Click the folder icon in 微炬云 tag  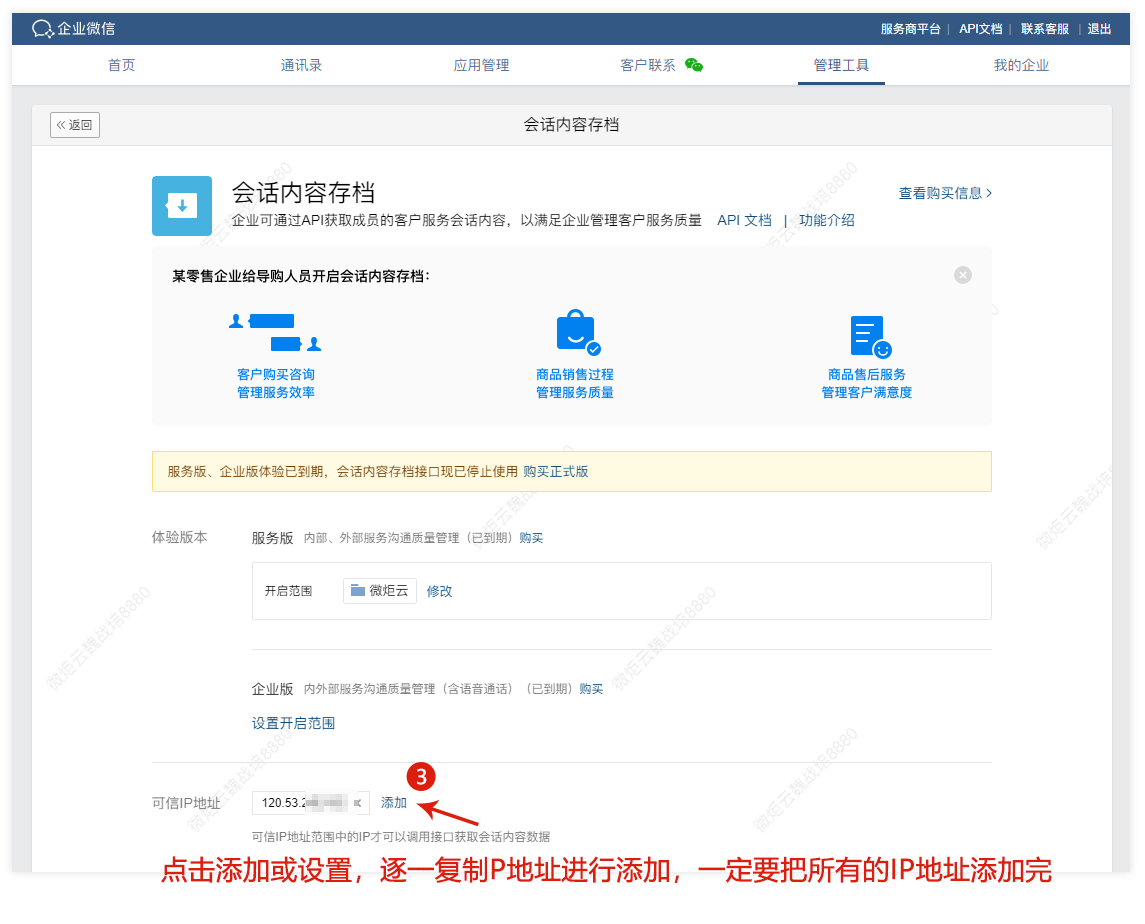click(x=358, y=590)
